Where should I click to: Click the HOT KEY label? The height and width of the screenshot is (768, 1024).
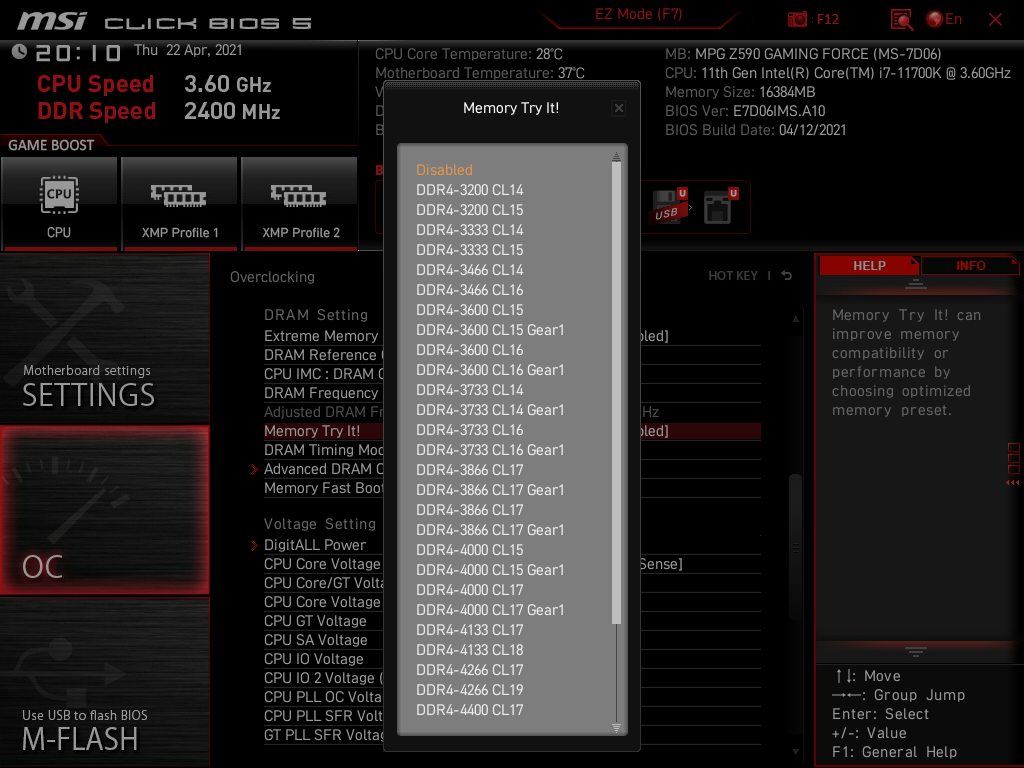(733, 276)
